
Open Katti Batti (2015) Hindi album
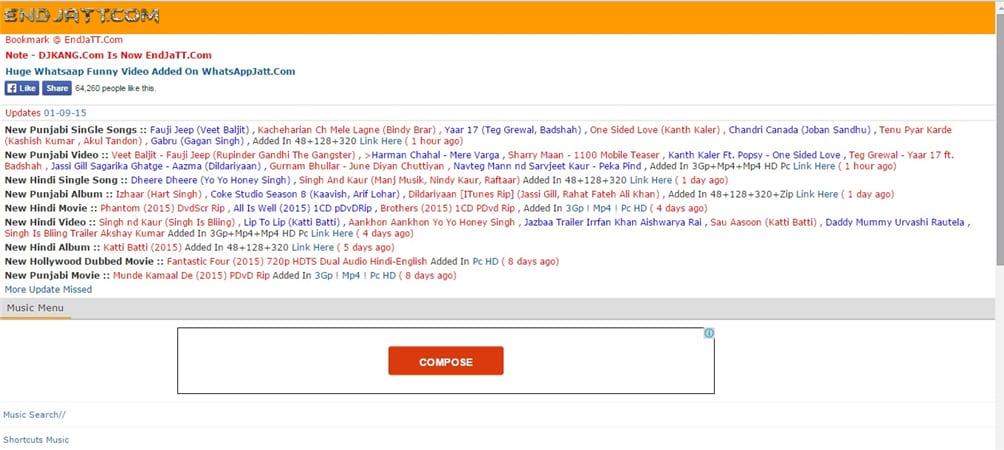click(x=143, y=248)
